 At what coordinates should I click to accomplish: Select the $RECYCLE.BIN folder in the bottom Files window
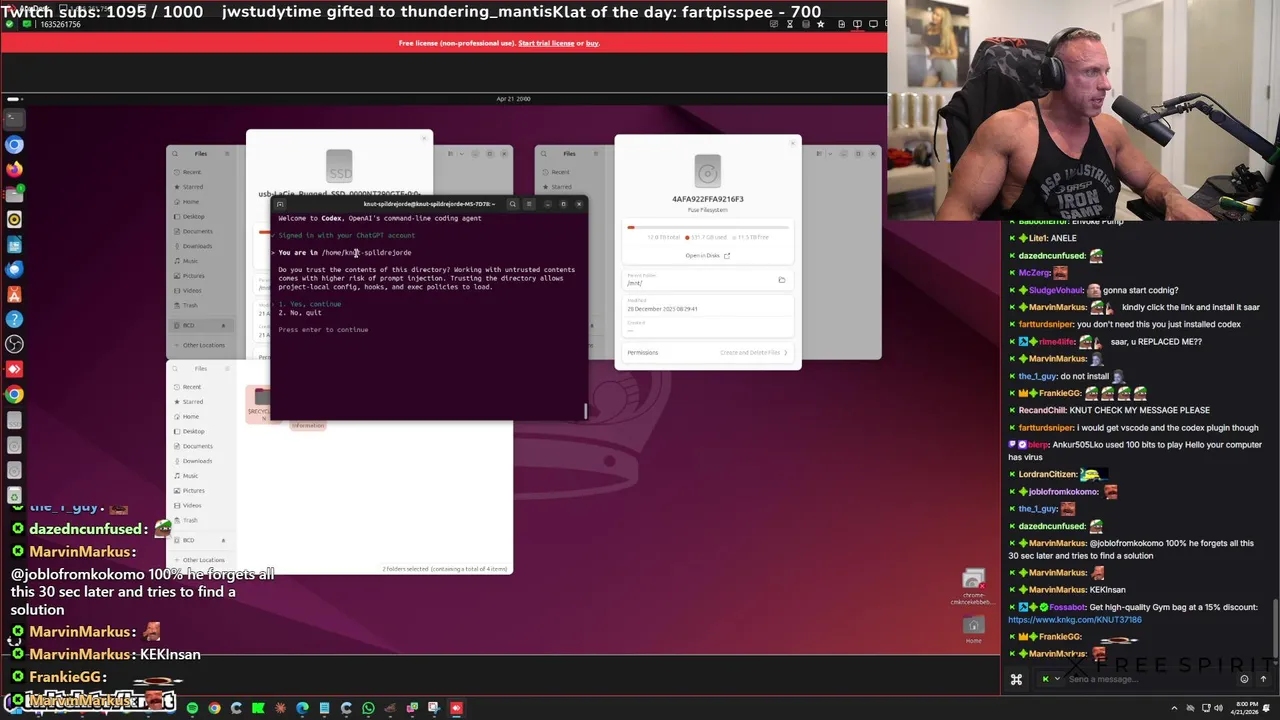click(259, 404)
